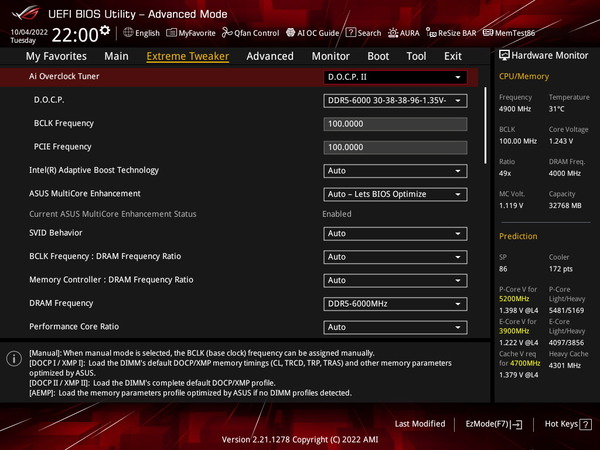This screenshot has width=600, height=450.
Task: Click the BCLK Frequency input field
Action: coord(395,124)
